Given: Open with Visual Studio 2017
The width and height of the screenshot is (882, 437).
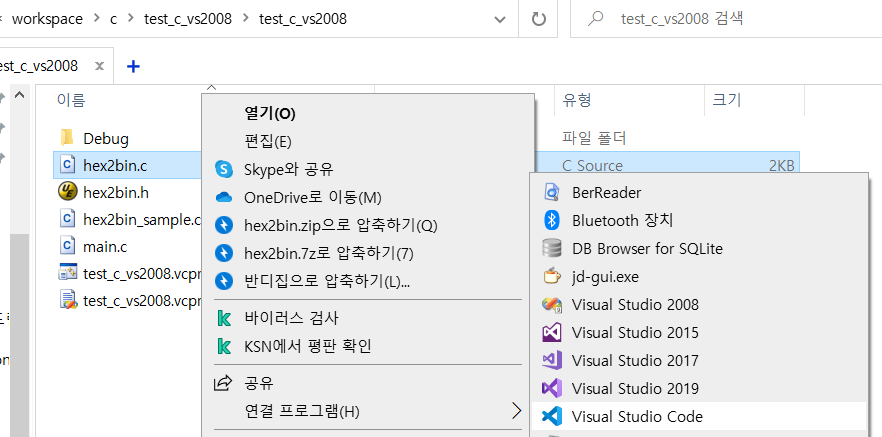Looking at the screenshot, I should click(x=698, y=361).
